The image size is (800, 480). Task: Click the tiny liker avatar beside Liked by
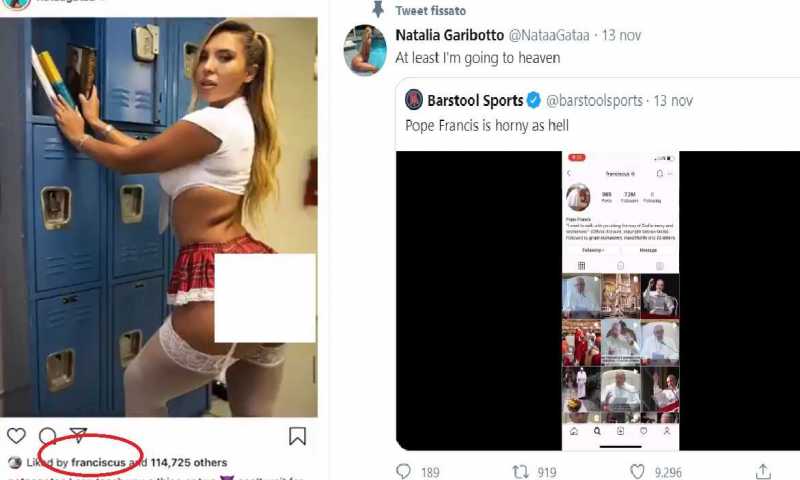click(x=15, y=463)
